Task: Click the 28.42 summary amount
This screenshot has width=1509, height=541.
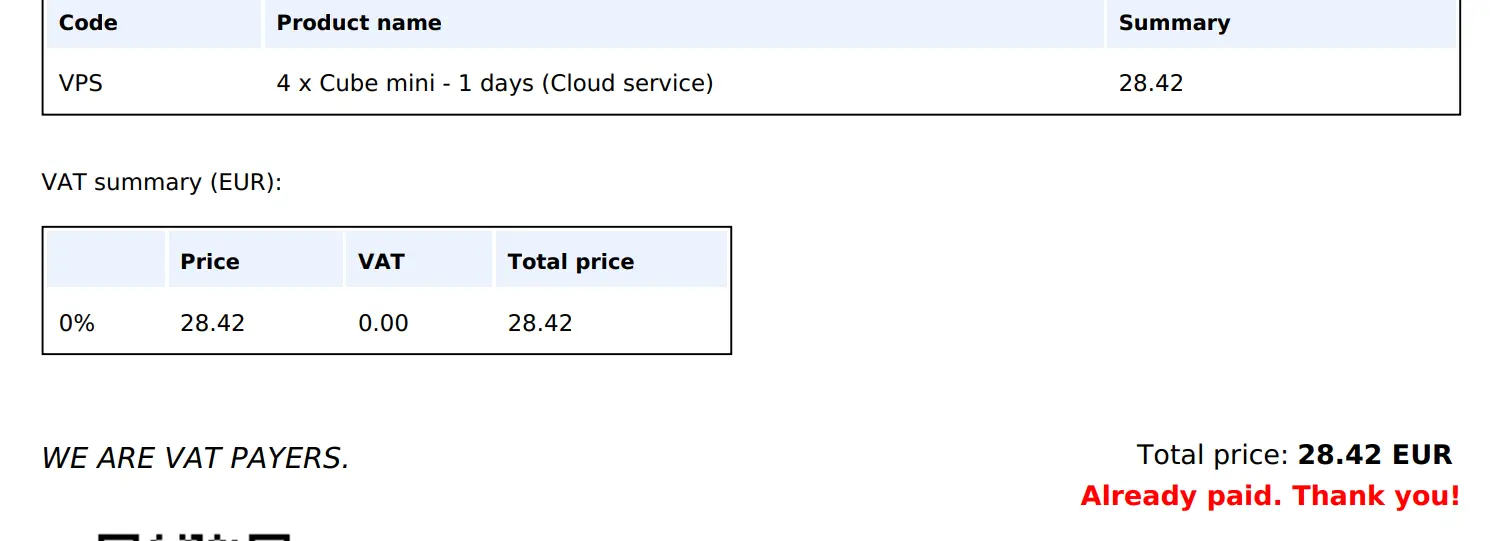Action: (x=1151, y=83)
